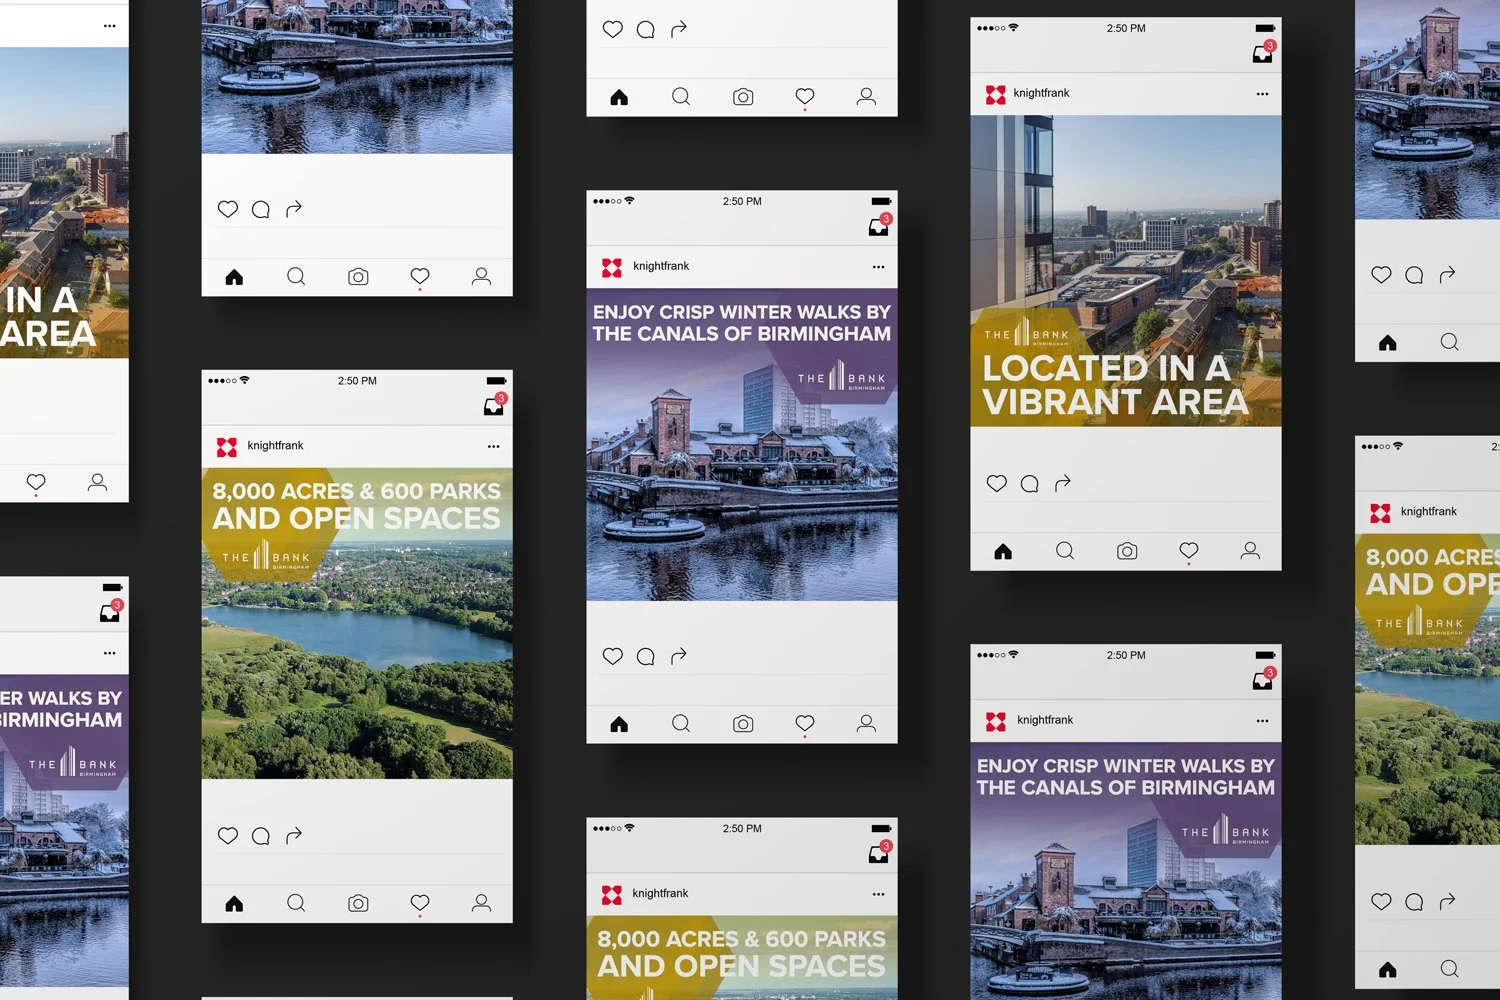This screenshot has width=1500, height=1000.
Task: Share the 'Located in a Vibrant Area' post
Action: click(1062, 483)
